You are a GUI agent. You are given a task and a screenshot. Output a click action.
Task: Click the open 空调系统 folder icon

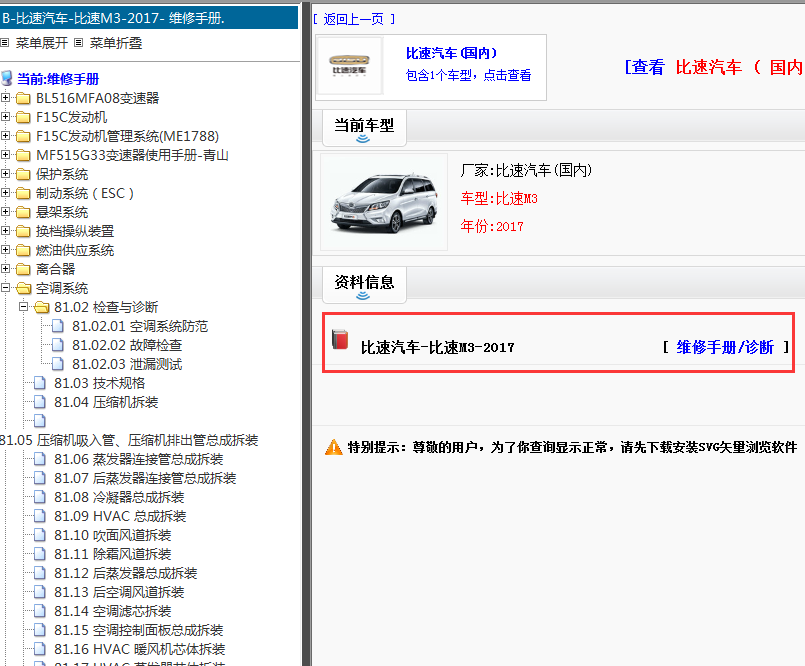coord(23,288)
